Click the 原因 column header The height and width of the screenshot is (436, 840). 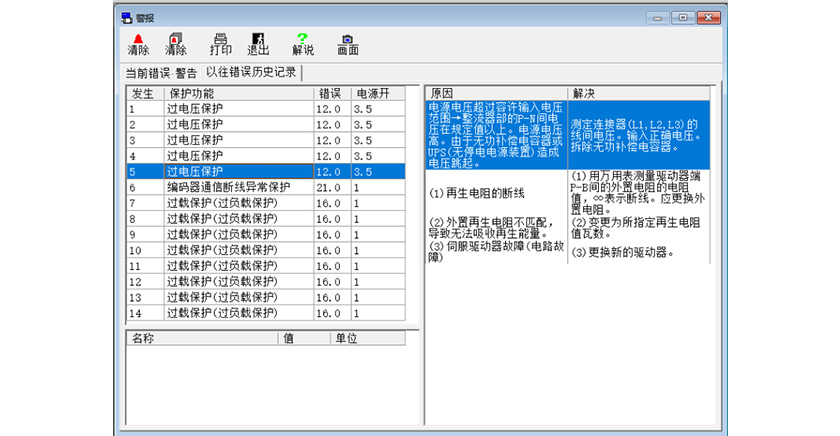[495, 93]
